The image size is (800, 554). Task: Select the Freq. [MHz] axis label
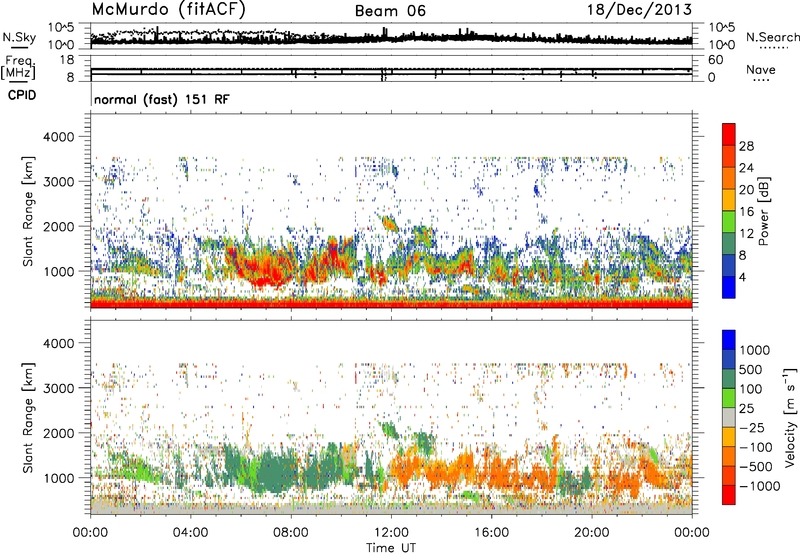(18, 67)
